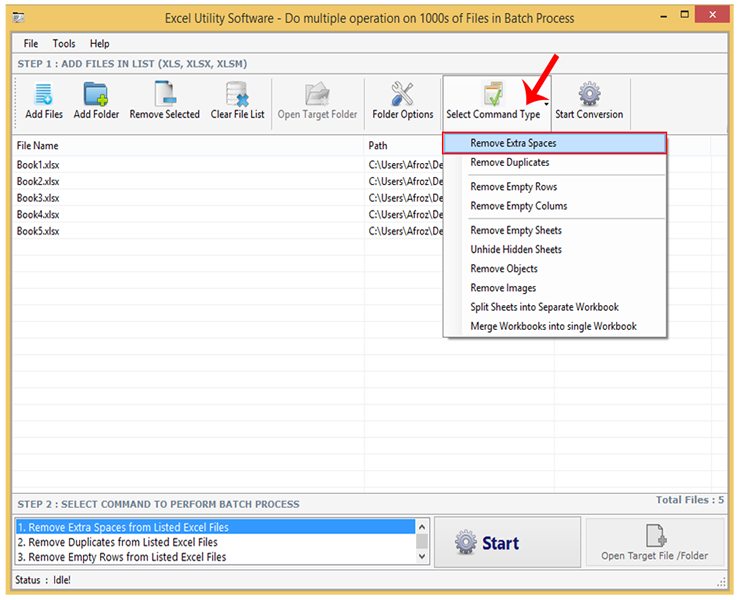
Task: Click the Remove Selected icon
Action: 165,93
